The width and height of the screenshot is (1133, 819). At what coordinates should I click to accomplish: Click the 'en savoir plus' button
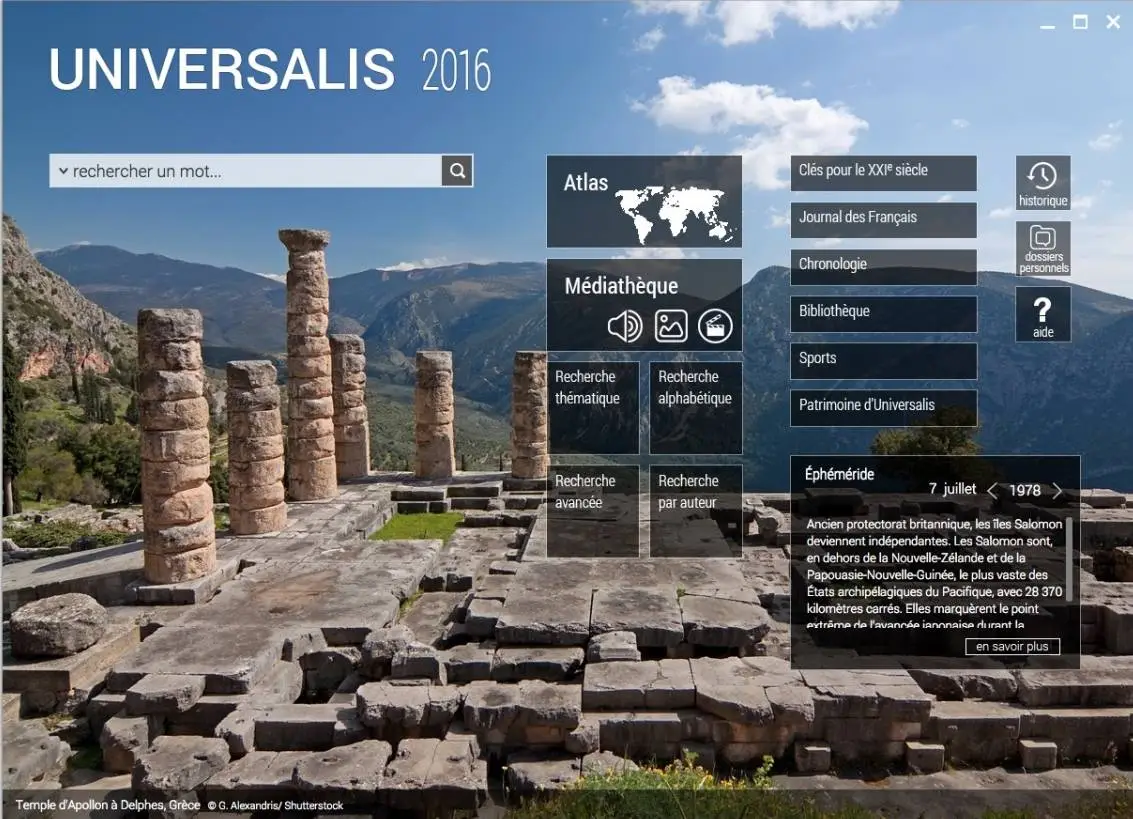coord(1012,646)
